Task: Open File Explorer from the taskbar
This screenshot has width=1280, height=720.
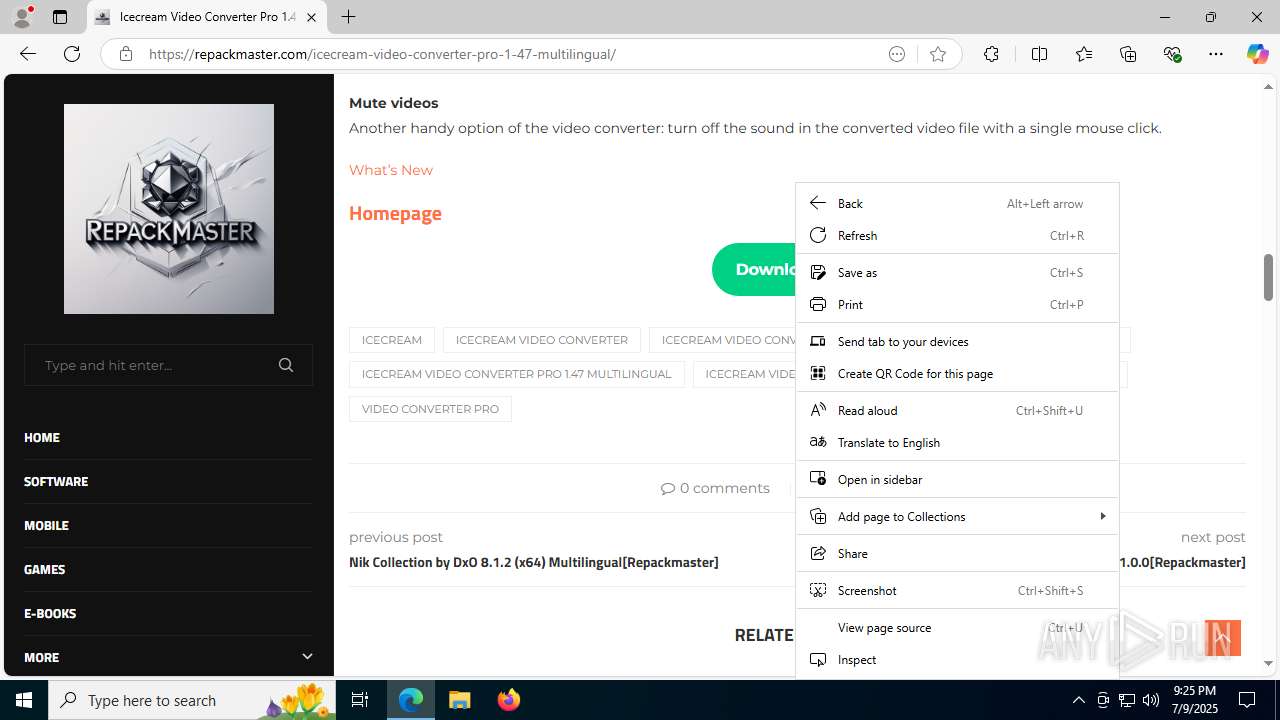Action: click(x=460, y=700)
